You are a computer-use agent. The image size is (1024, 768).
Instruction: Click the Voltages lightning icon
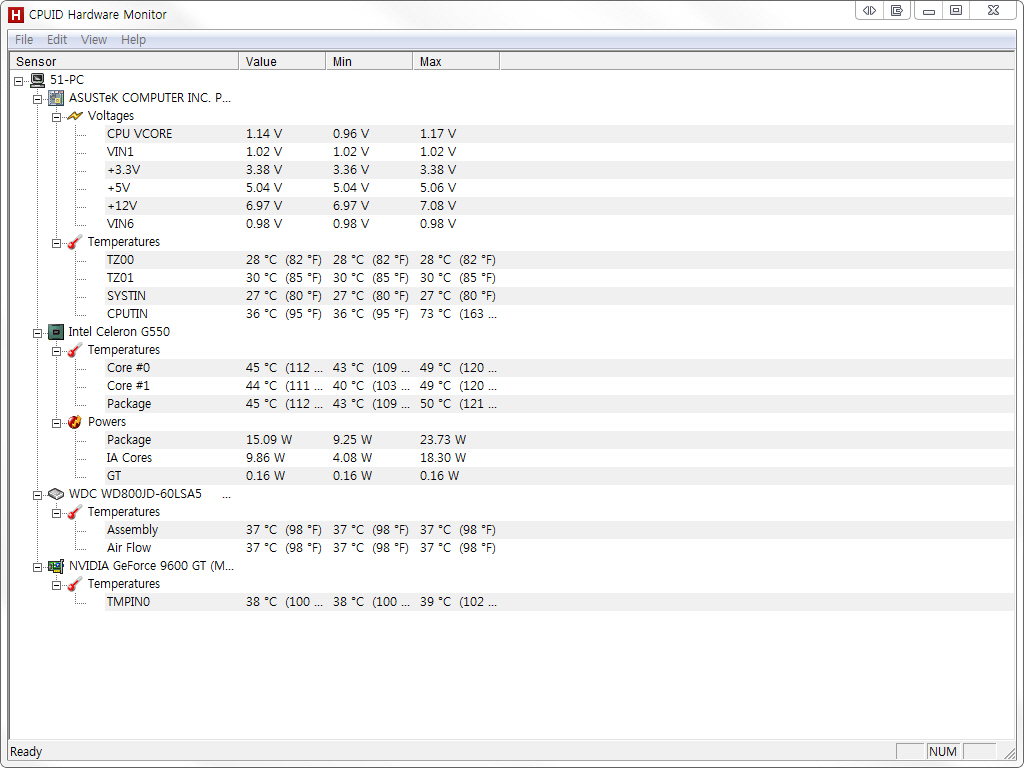75,116
